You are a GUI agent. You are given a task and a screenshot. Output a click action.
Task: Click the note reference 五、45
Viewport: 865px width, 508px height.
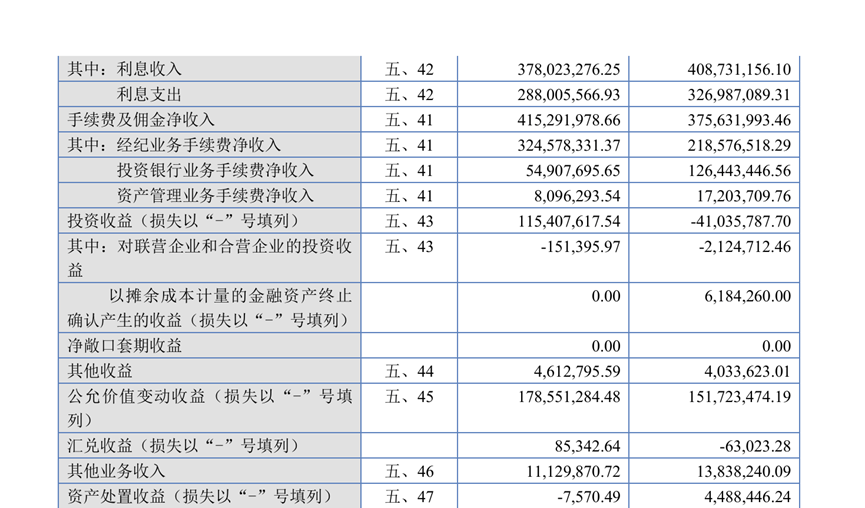(x=409, y=397)
